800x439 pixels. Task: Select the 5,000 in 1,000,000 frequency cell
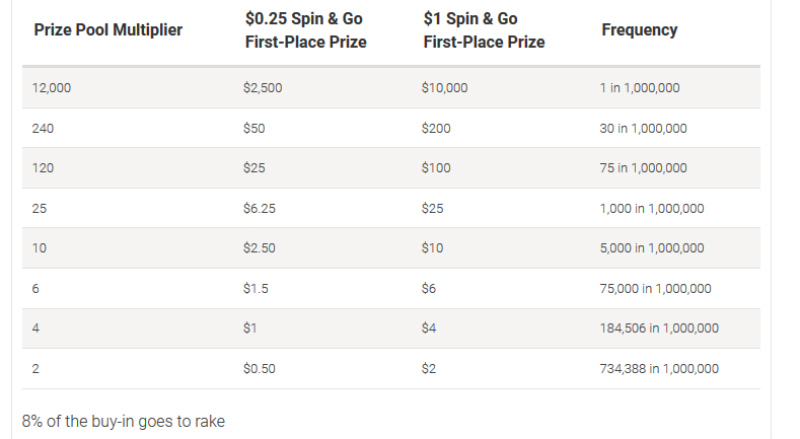[652, 248]
